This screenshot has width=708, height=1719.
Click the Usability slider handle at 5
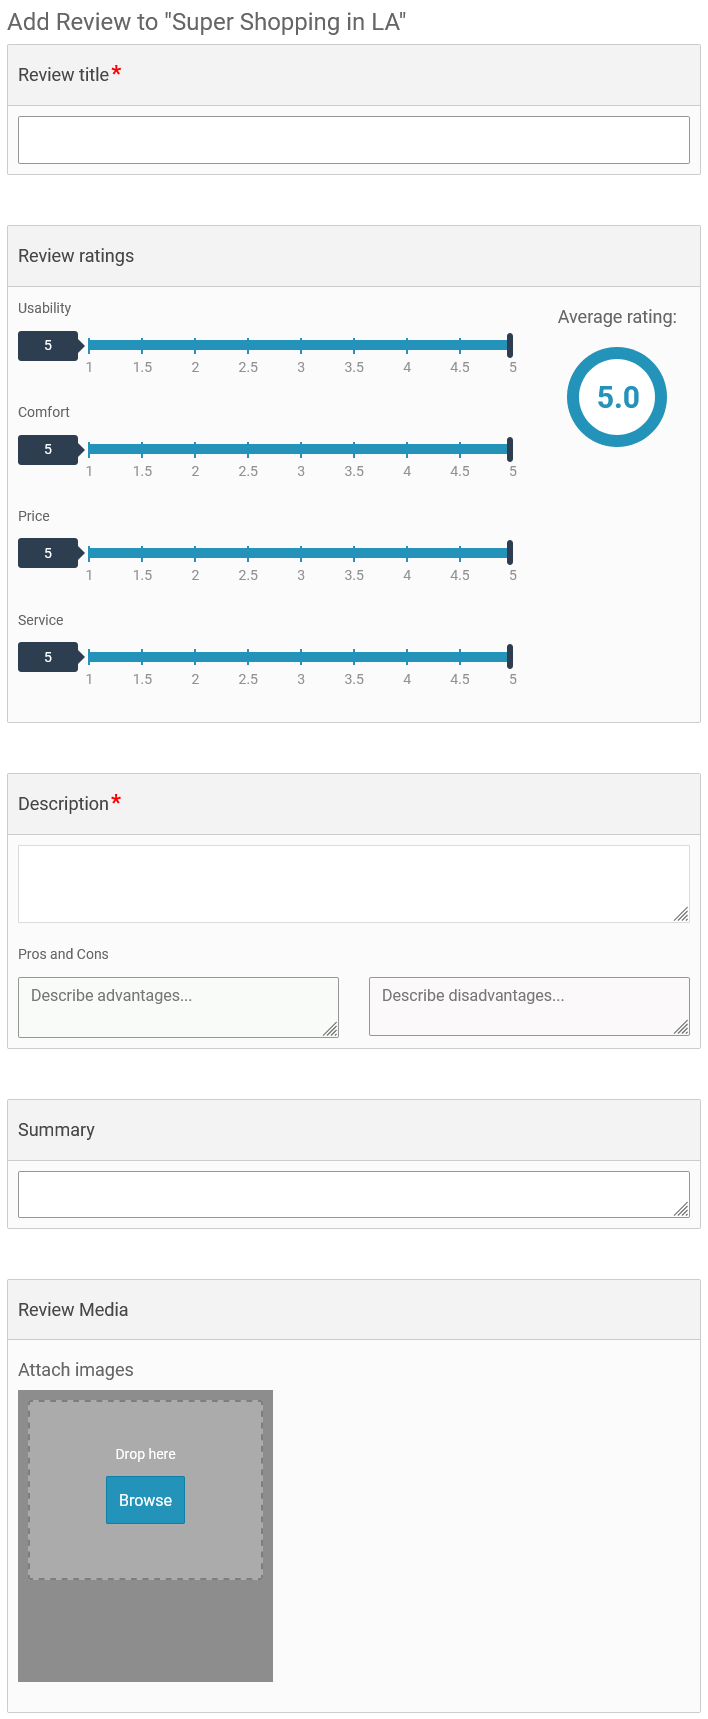click(510, 345)
